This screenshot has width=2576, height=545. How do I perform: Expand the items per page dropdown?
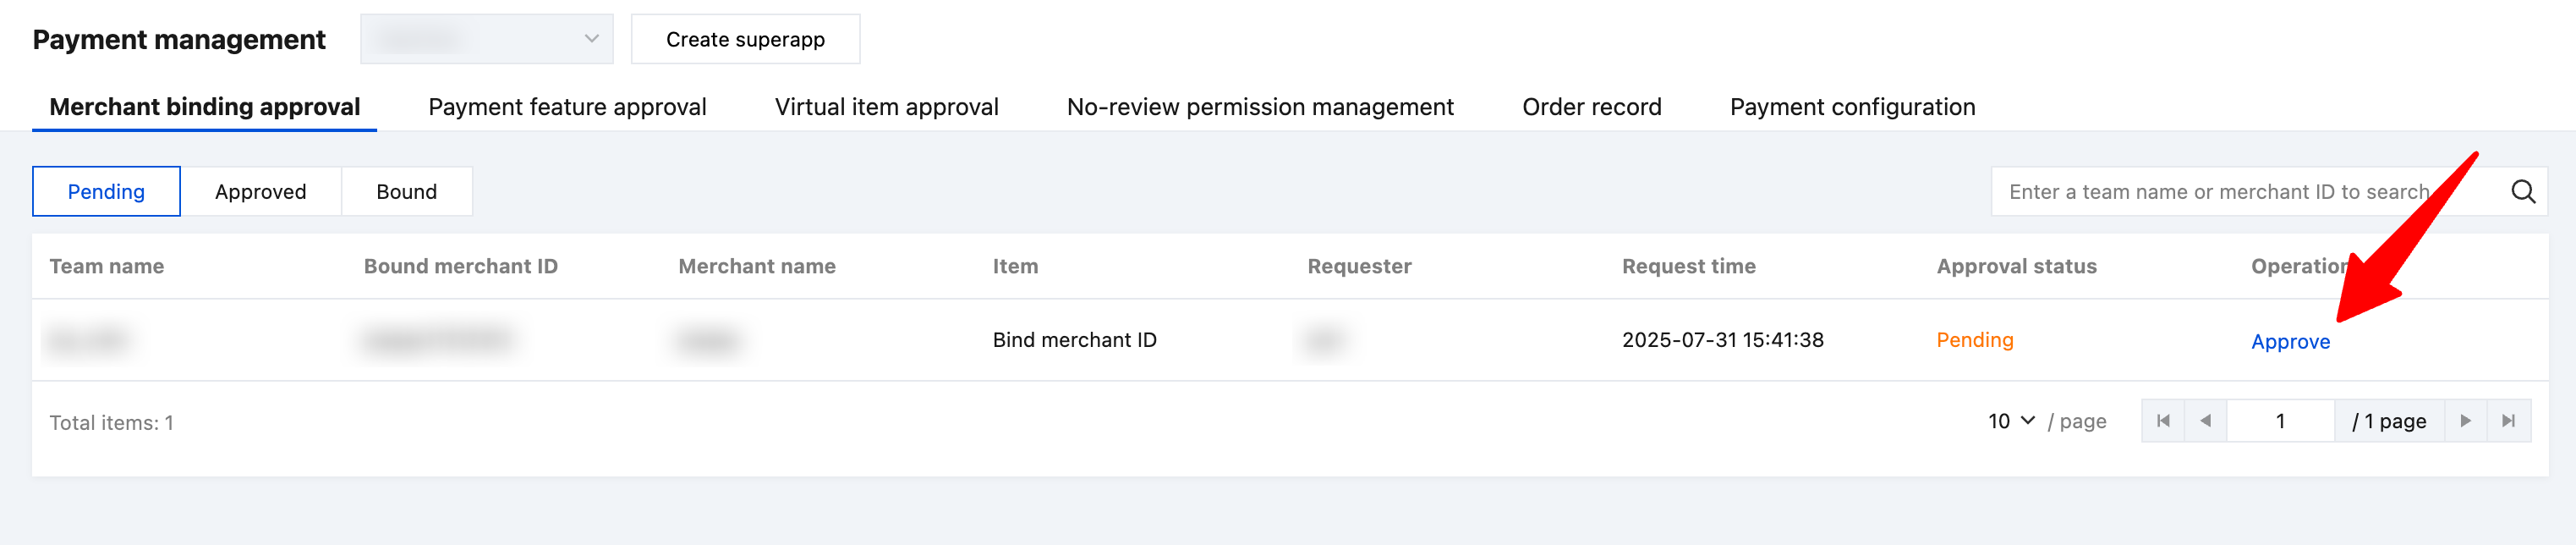[x=2010, y=421]
